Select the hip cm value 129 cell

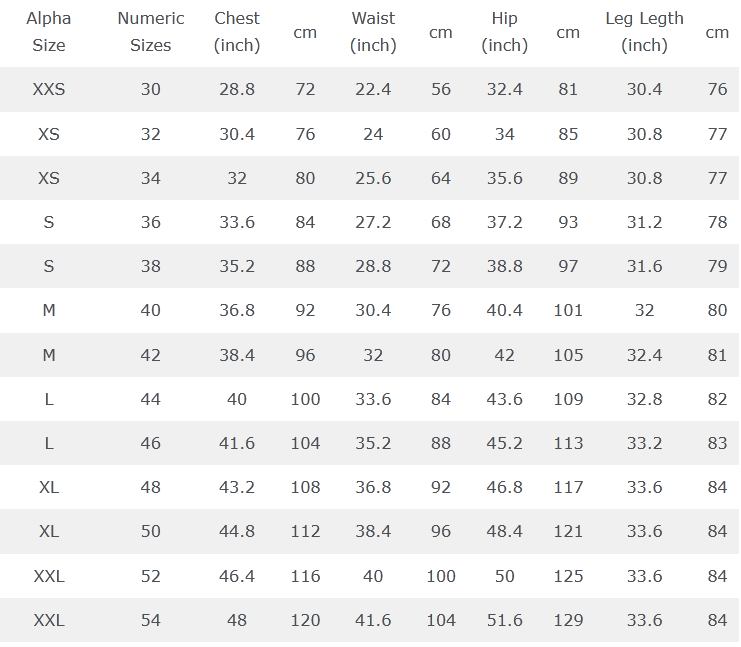point(568,620)
